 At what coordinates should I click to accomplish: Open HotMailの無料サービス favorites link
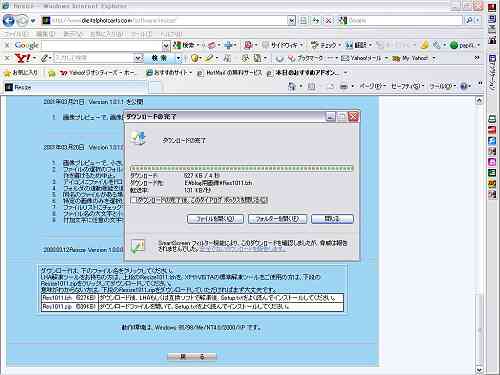pyautogui.click(x=230, y=73)
